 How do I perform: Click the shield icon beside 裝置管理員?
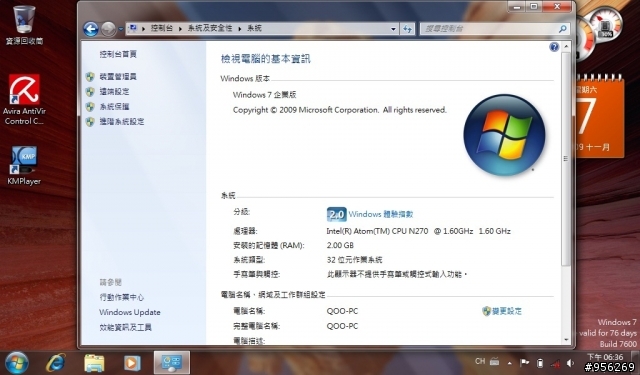[x=90, y=77]
